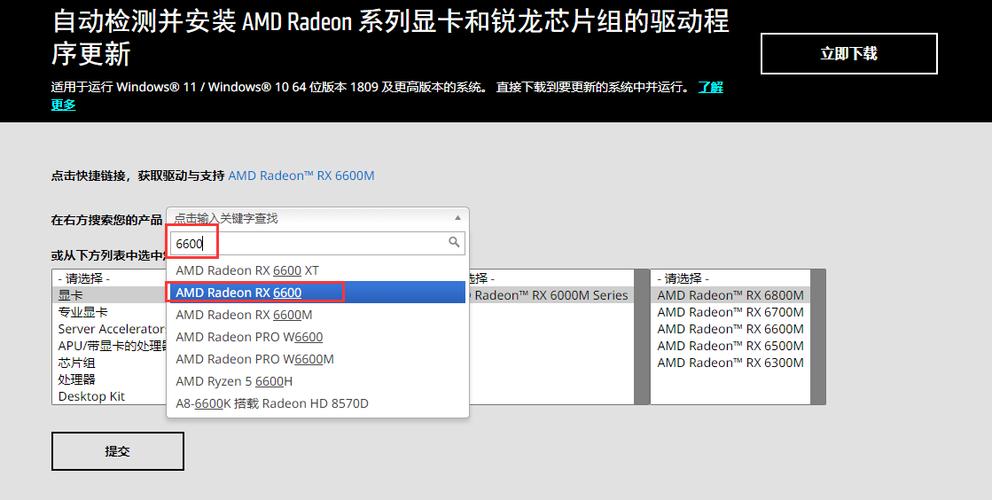The image size is (992, 500).
Task: Collapse the product search dropdown arrow
Action: coord(457,218)
